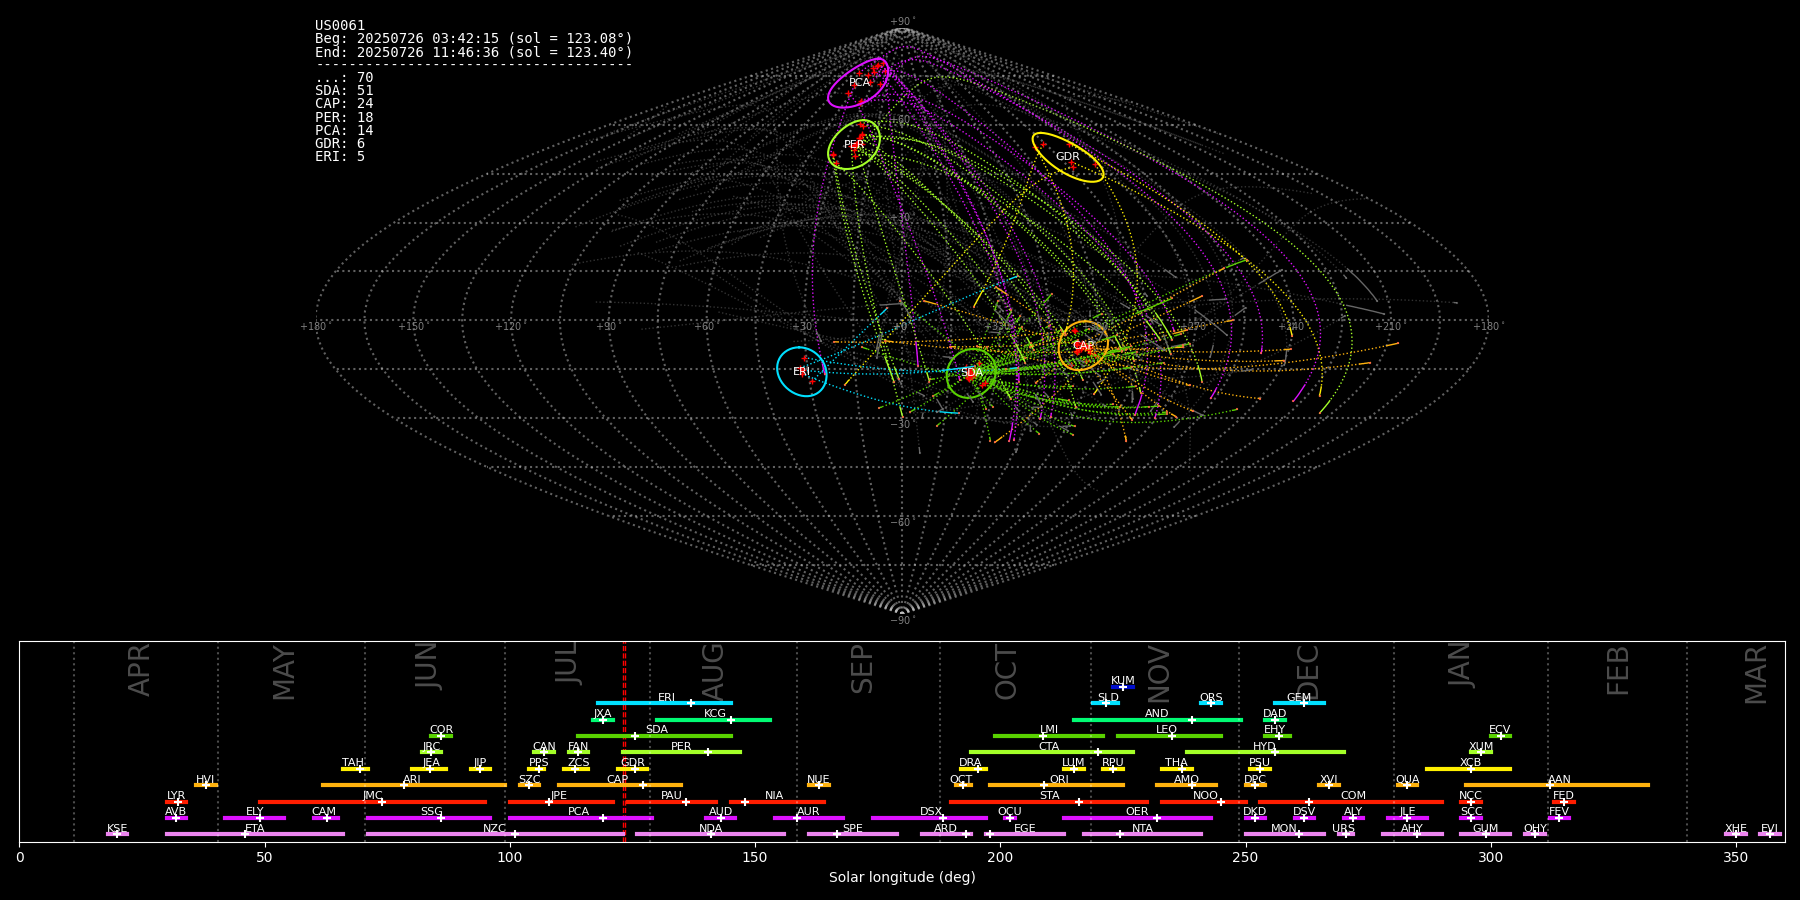Click the OCT month label in the timeline

pyautogui.click(x=1006, y=672)
